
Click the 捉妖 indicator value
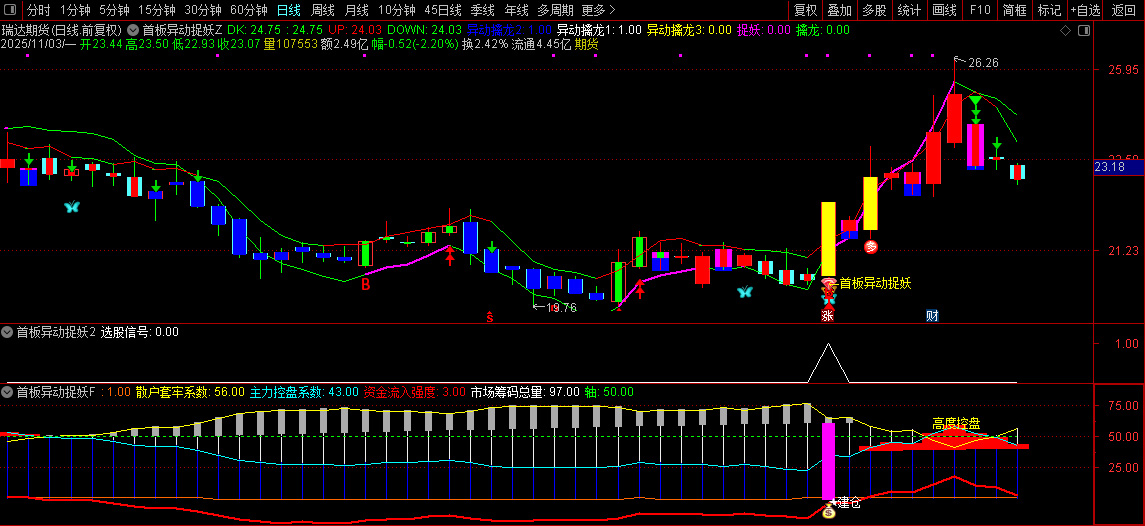764,30
